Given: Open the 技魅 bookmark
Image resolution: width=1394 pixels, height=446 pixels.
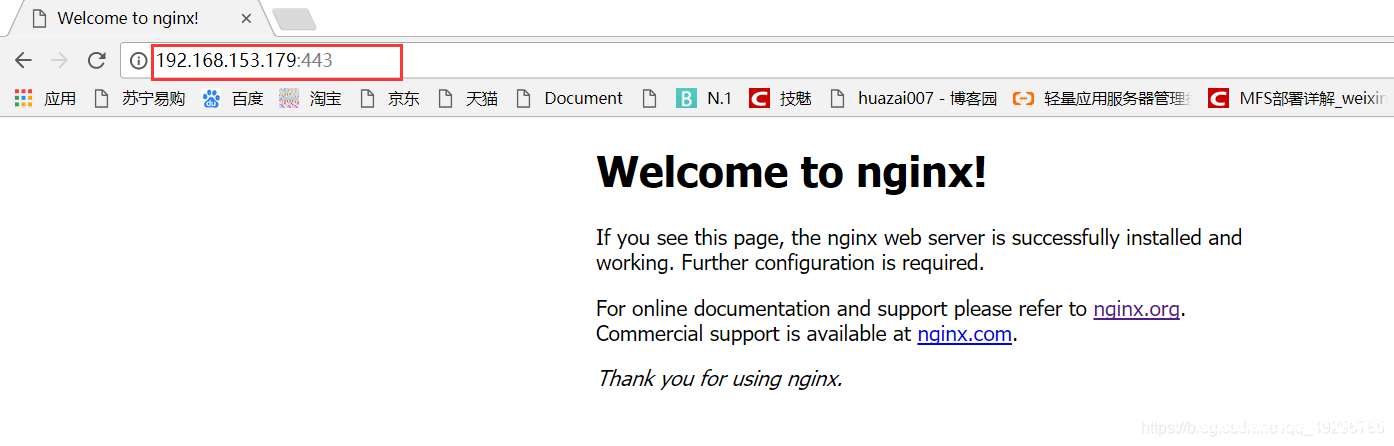Looking at the screenshot, I should pyautogui.click(x=781, y=98).
